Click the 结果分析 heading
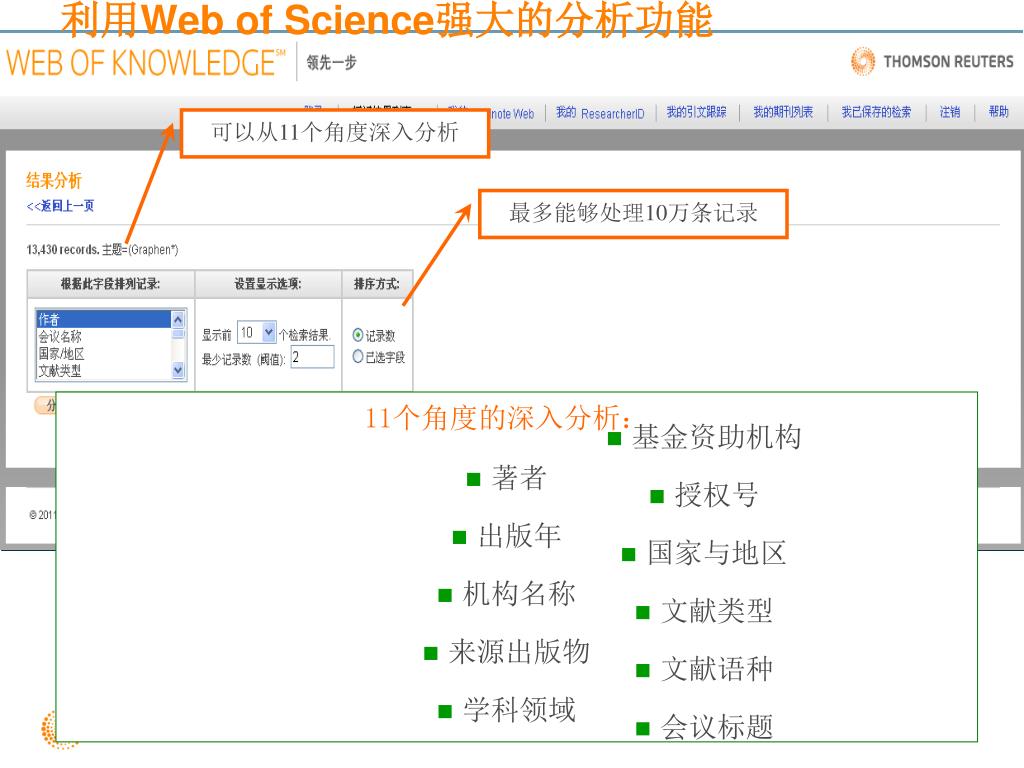 coord(54,180)
